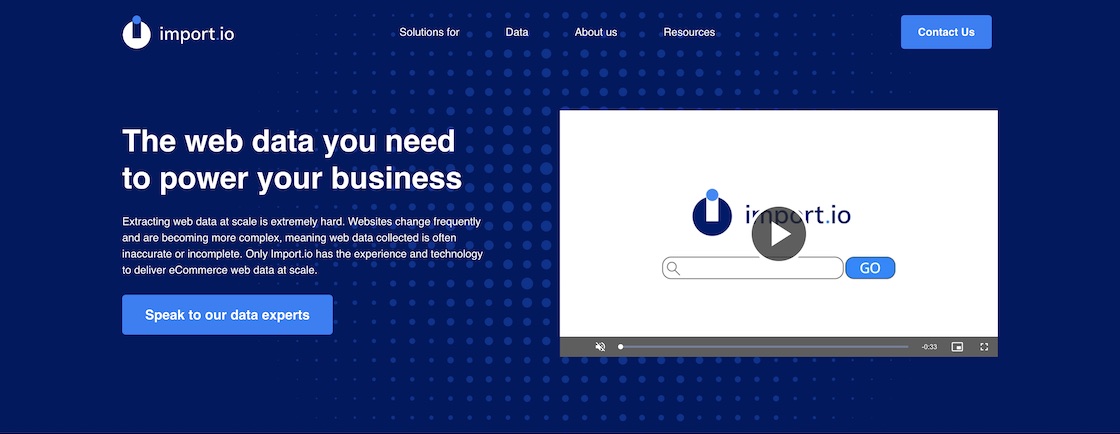Click the search field inside the video

click(x=753, y=268)
